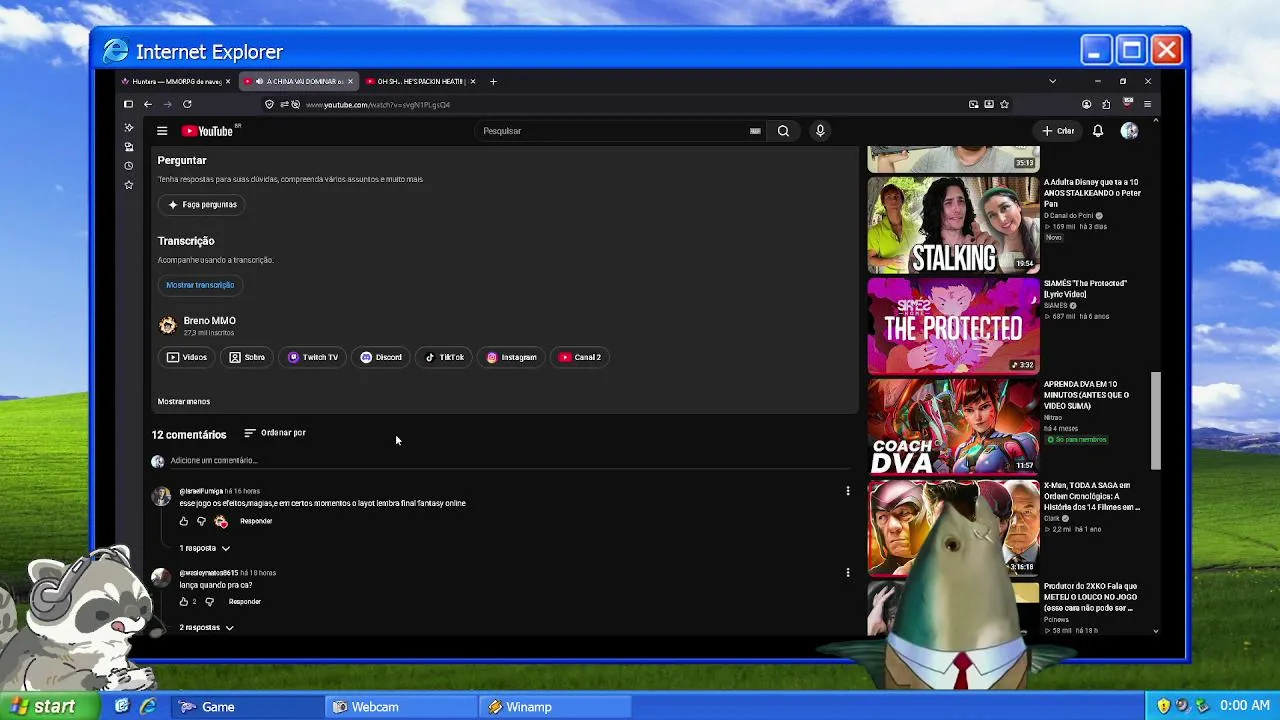Open the 'Canal 2' channel link

tap(580, 357)
